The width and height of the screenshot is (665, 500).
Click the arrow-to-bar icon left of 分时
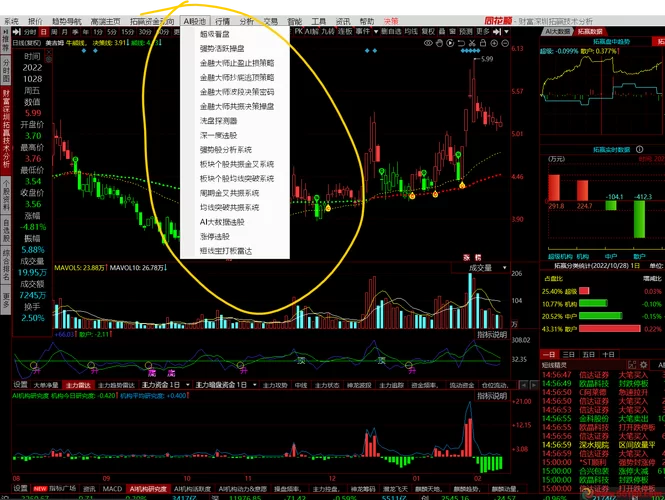pyautogui.click(x=17, y=32)
